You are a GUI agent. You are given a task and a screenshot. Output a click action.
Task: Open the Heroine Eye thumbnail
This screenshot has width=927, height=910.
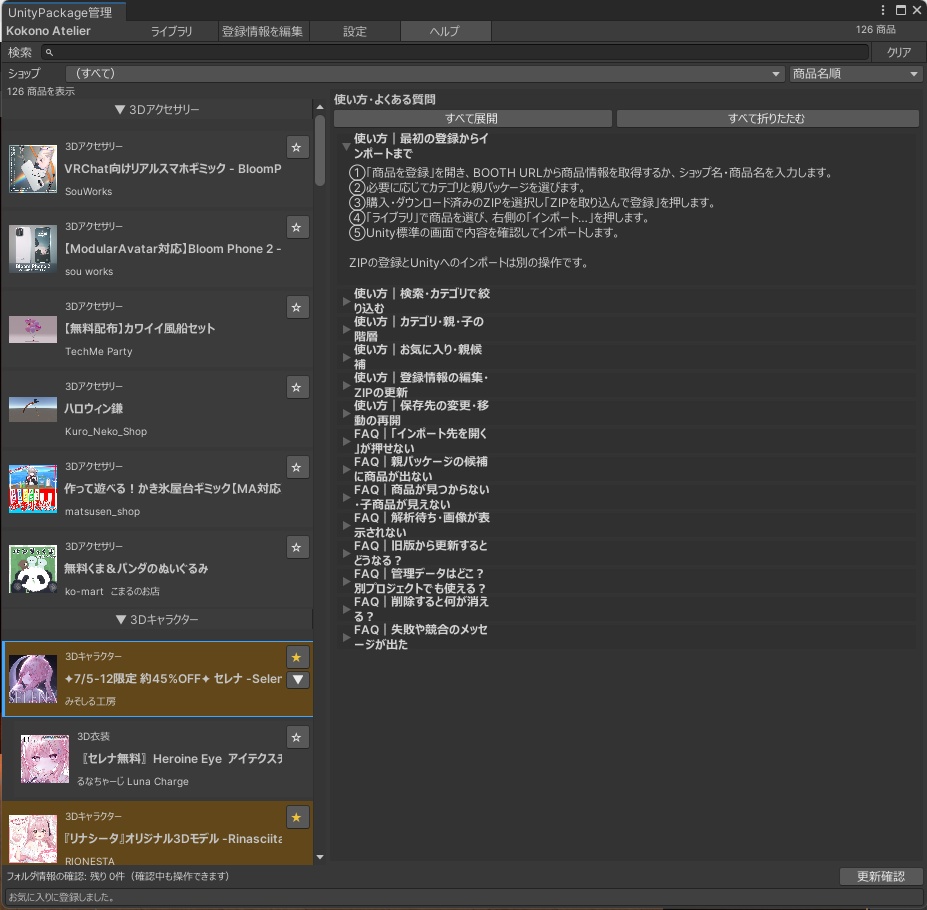click(45, 759)
